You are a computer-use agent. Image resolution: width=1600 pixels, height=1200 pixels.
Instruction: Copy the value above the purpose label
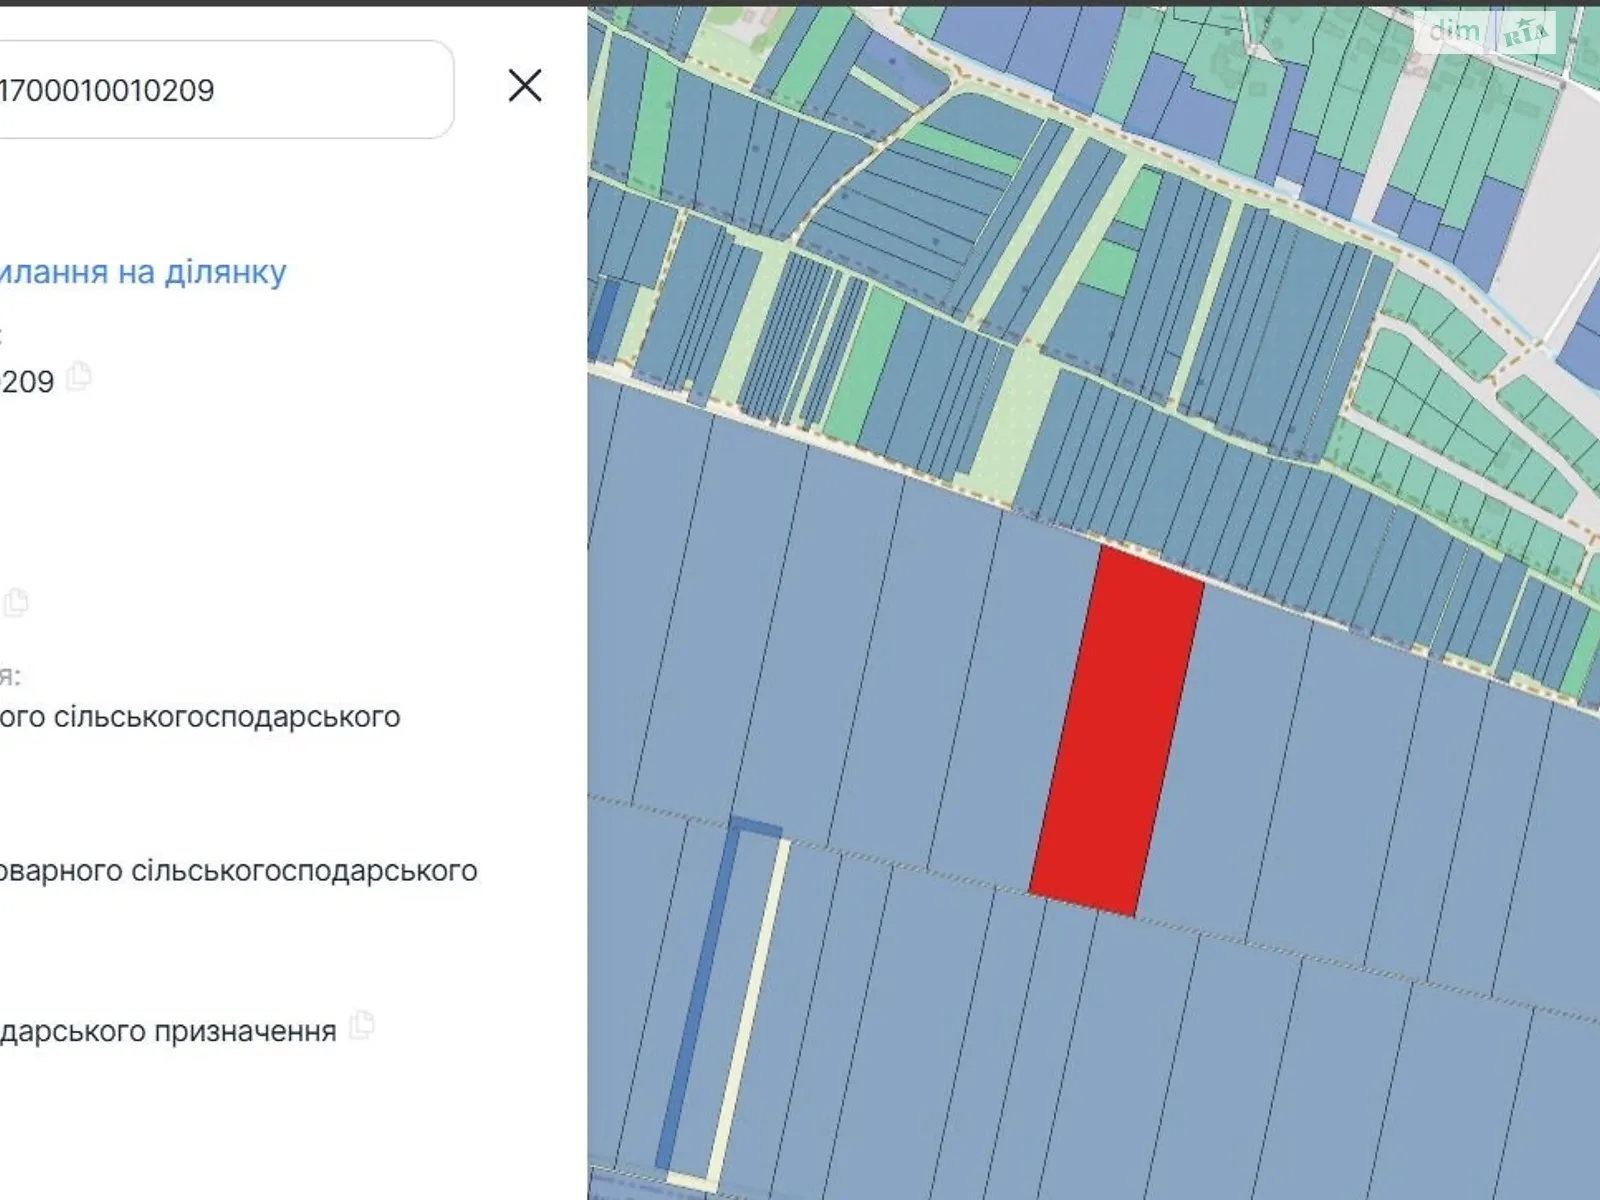point(15,603)
